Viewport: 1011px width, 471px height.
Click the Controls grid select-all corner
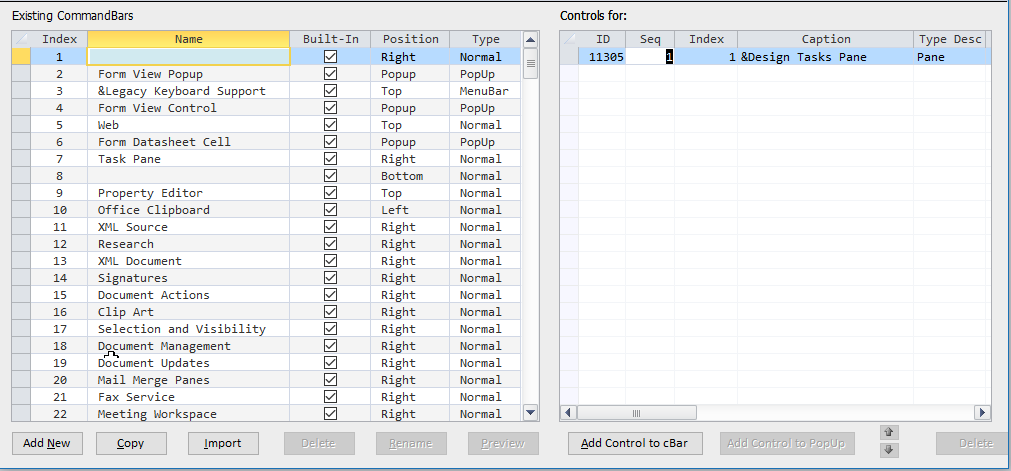pos(568,39)
